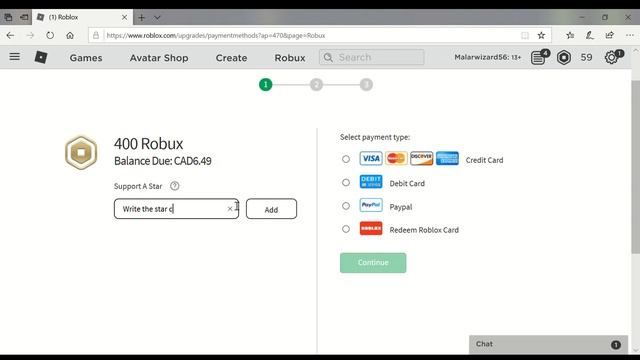Click the set tabs aside icon

24,17
